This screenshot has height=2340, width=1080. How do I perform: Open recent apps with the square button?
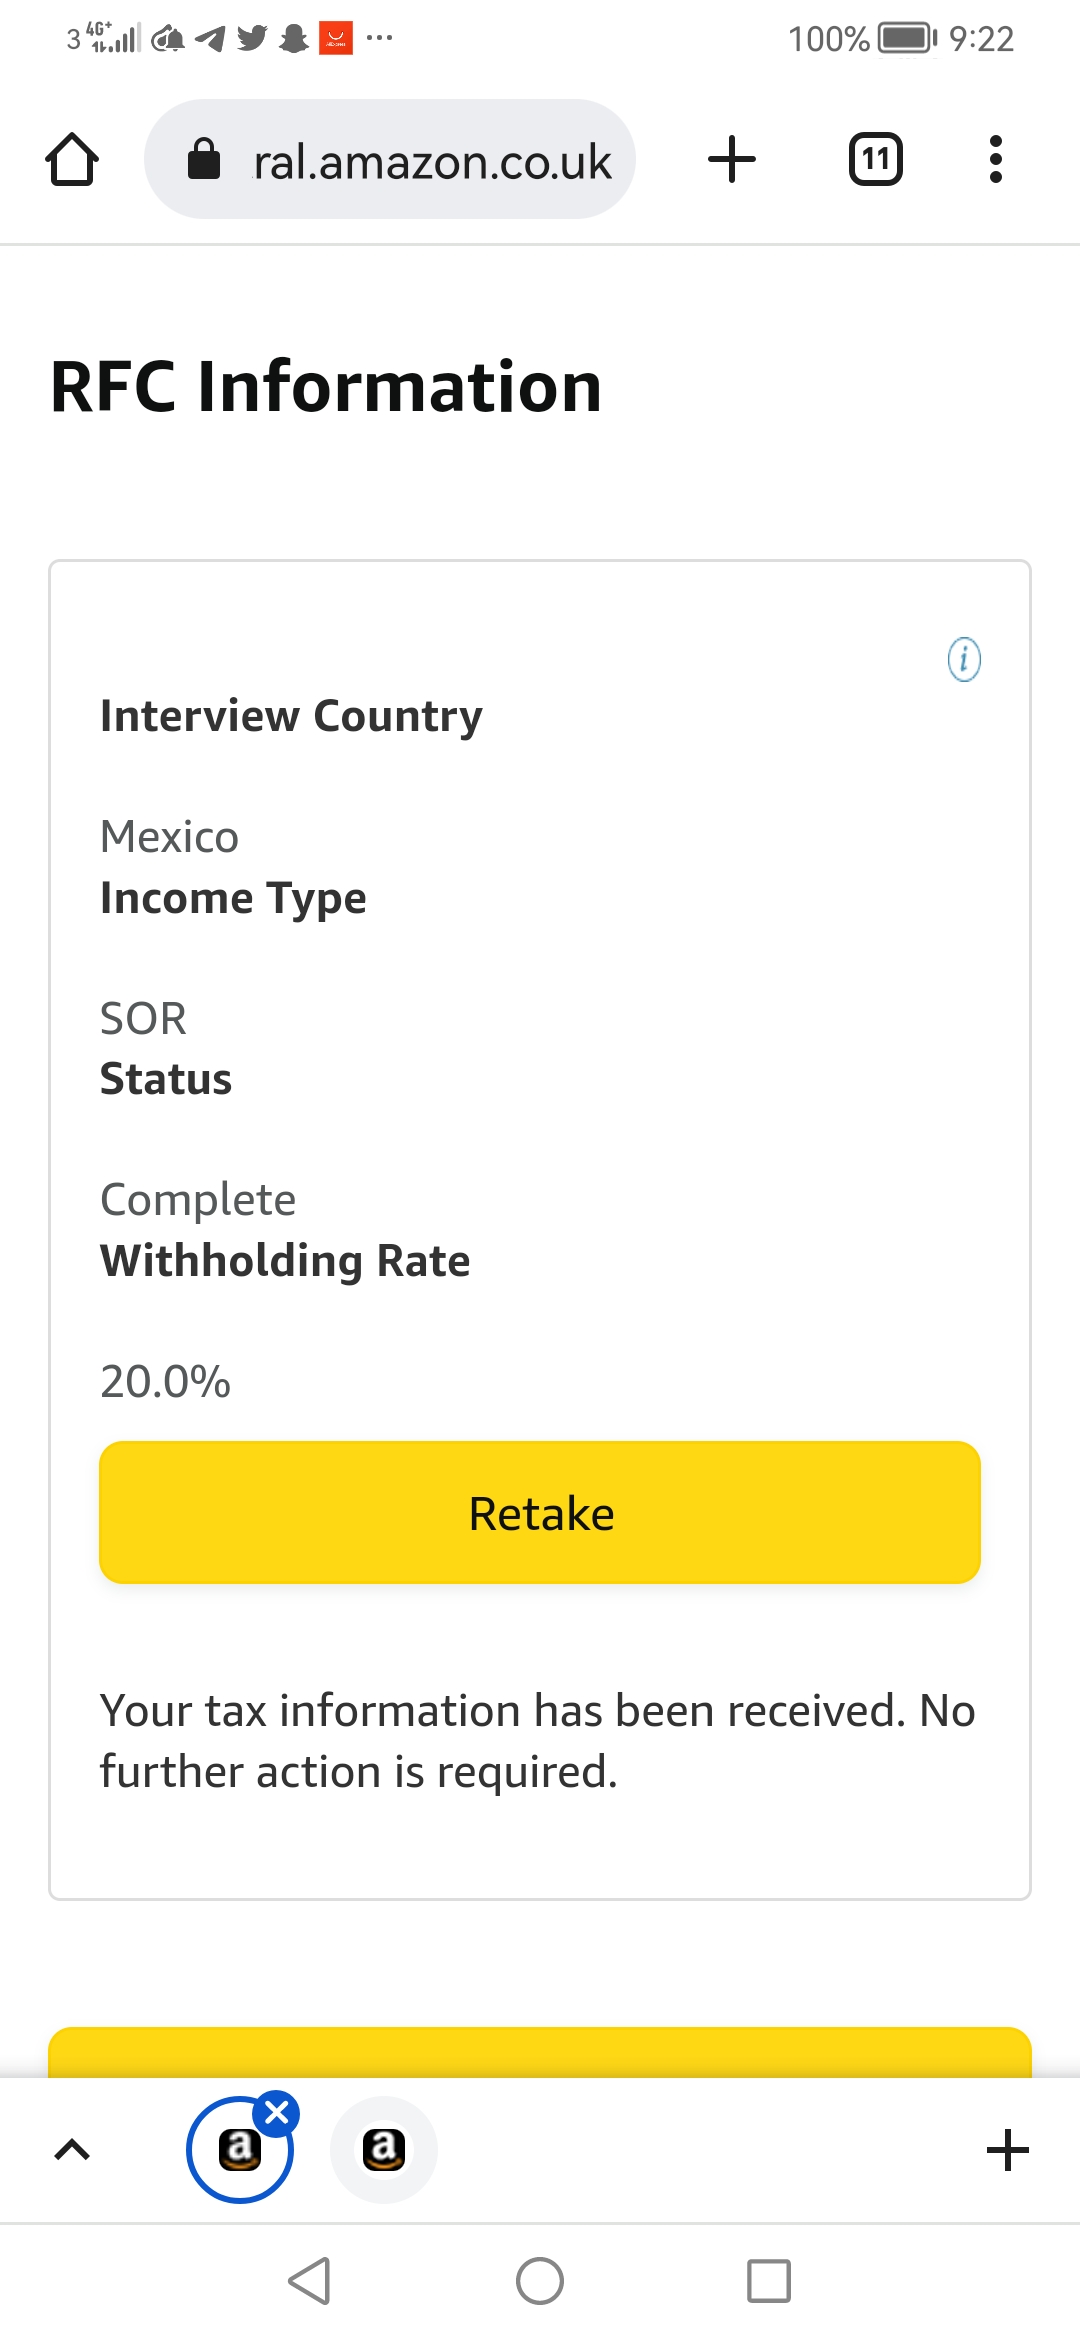[x=768, y=2281]
